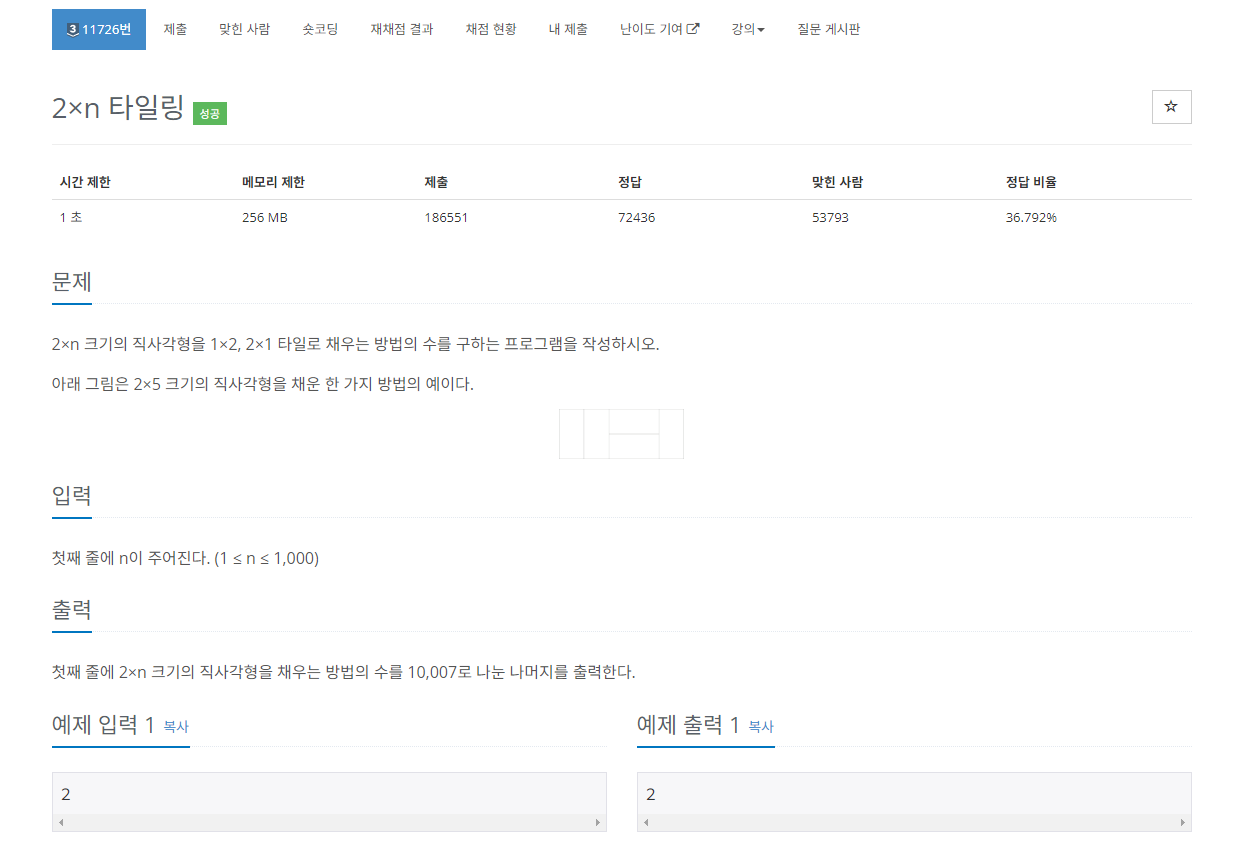
Task: Open the 11726번 problem tab
Action: pyautogui.click(x=99, y=29)
